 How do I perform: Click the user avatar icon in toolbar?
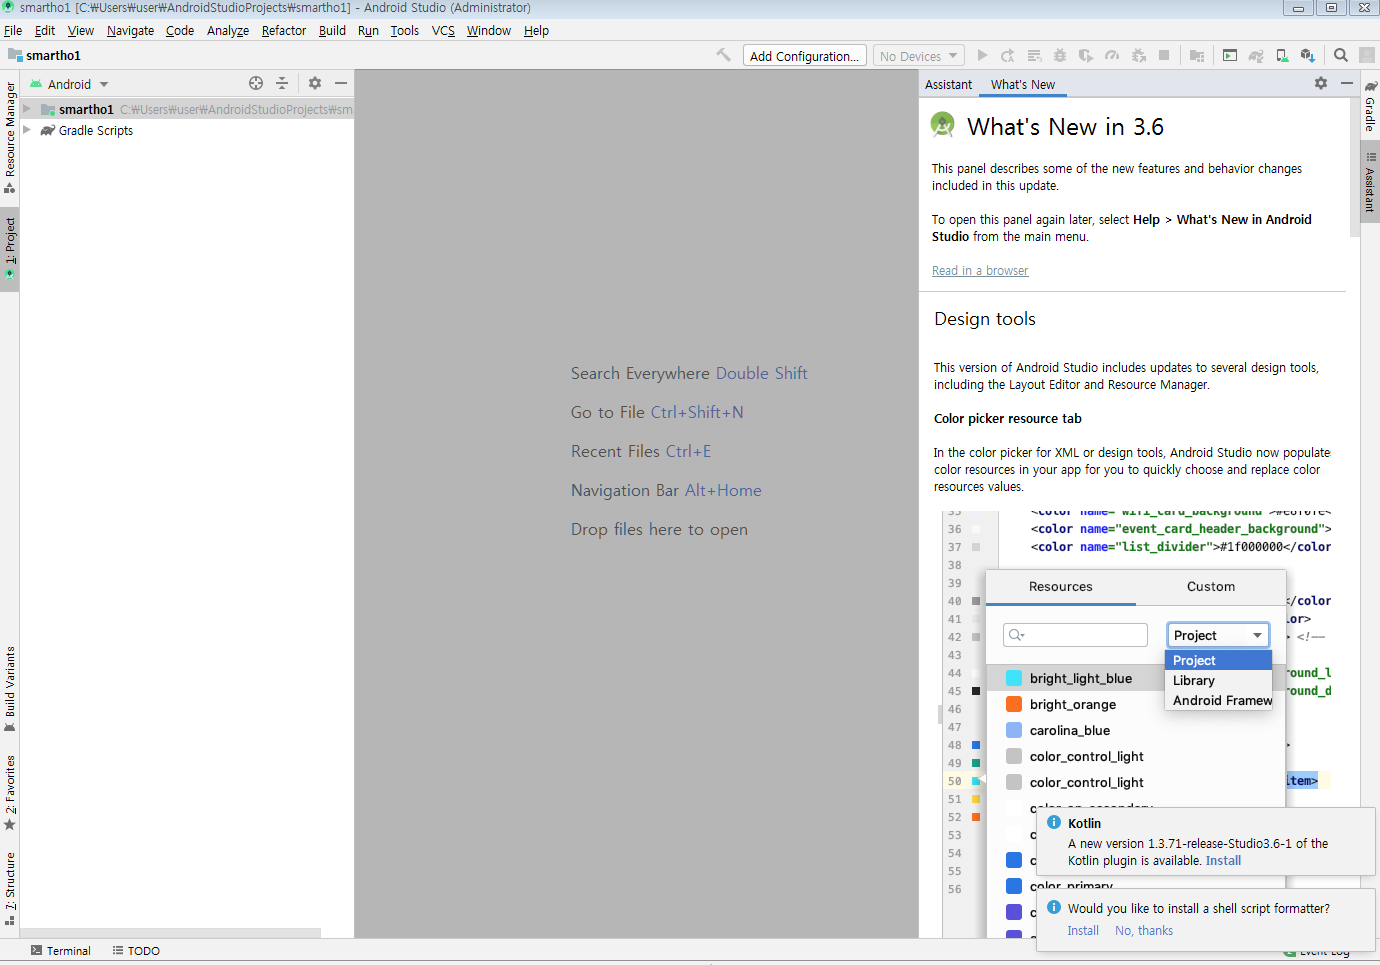tap(1367, 55)
